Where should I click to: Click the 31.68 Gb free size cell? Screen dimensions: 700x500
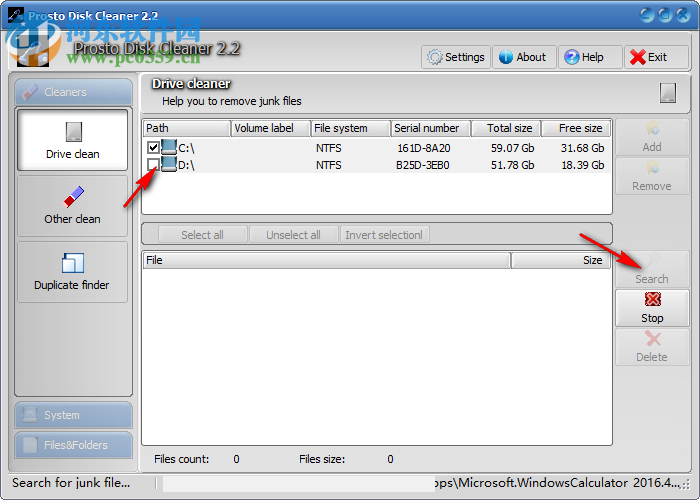pos(583,148)
